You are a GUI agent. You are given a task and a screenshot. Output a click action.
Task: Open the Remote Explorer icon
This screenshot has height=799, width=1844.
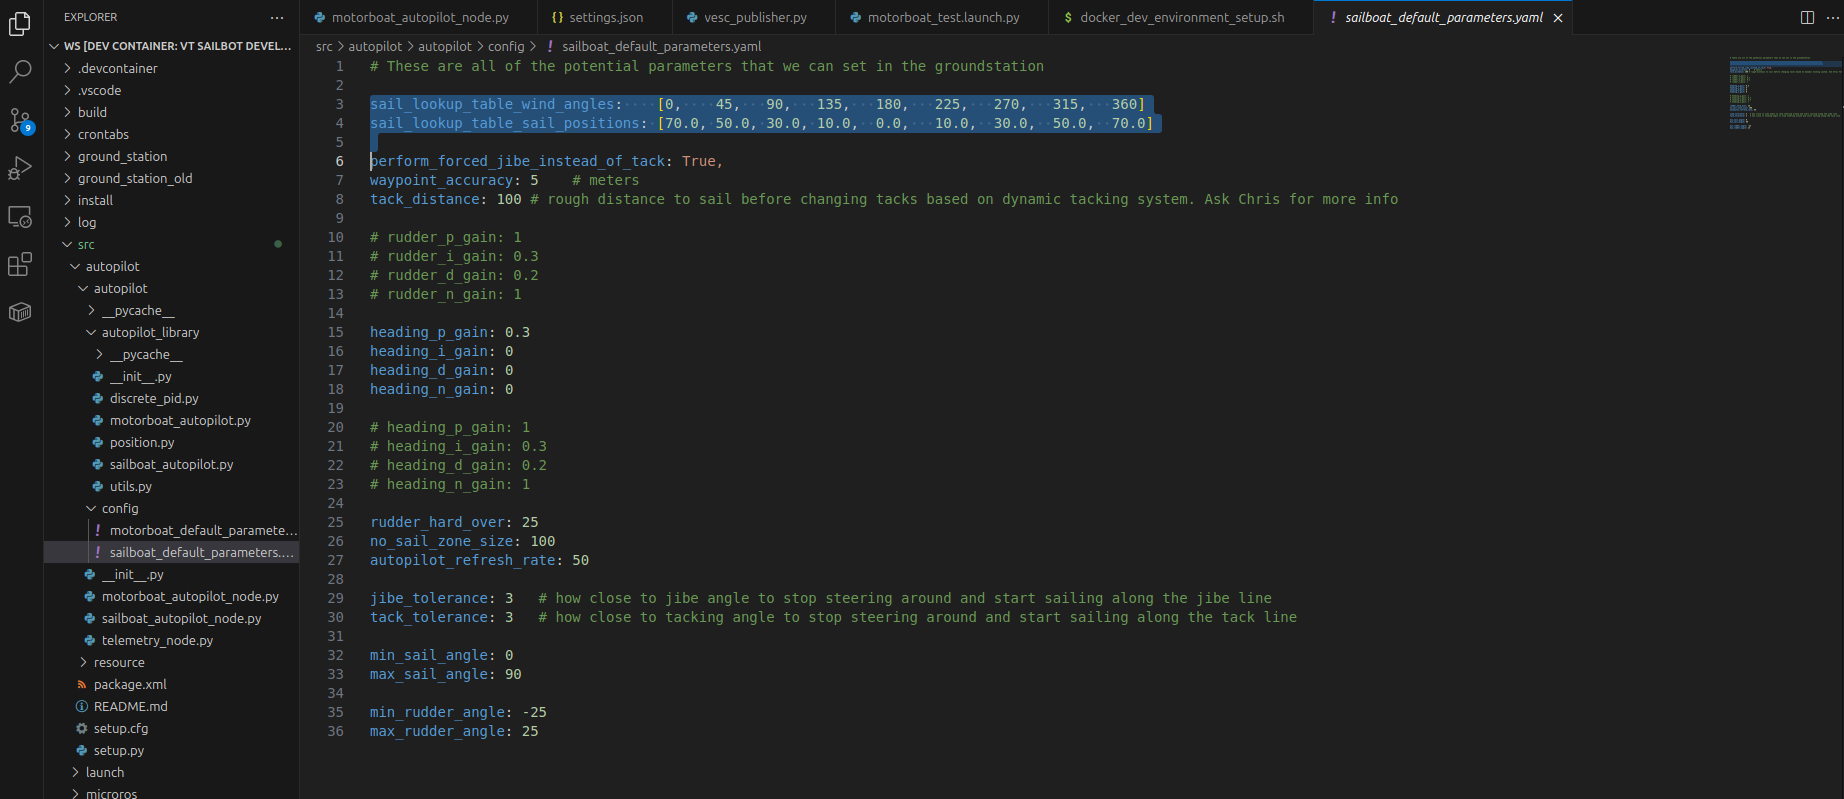click(x=20, y=216)
